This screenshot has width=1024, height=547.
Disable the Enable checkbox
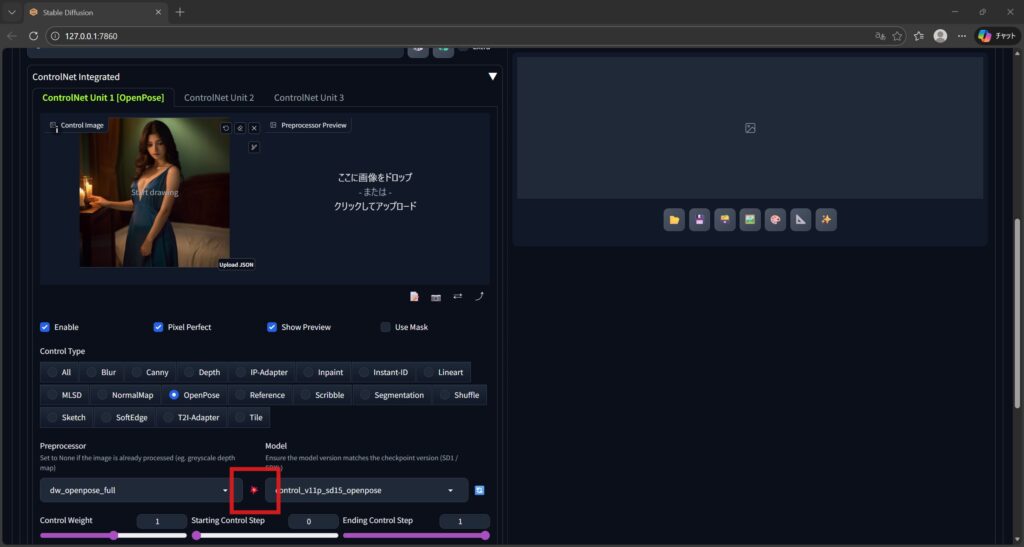45,327
